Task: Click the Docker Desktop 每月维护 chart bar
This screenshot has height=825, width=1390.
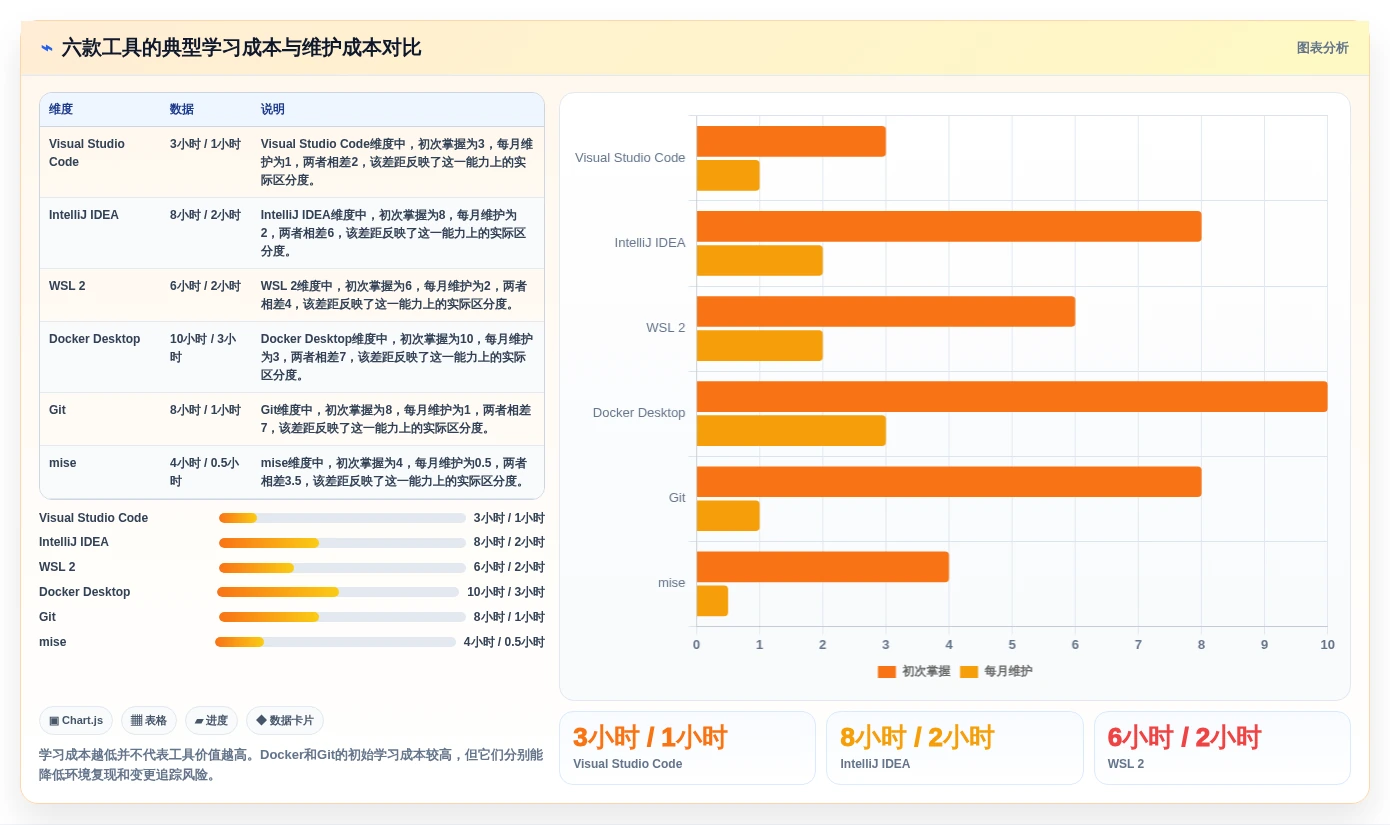Action: [791, 431]
